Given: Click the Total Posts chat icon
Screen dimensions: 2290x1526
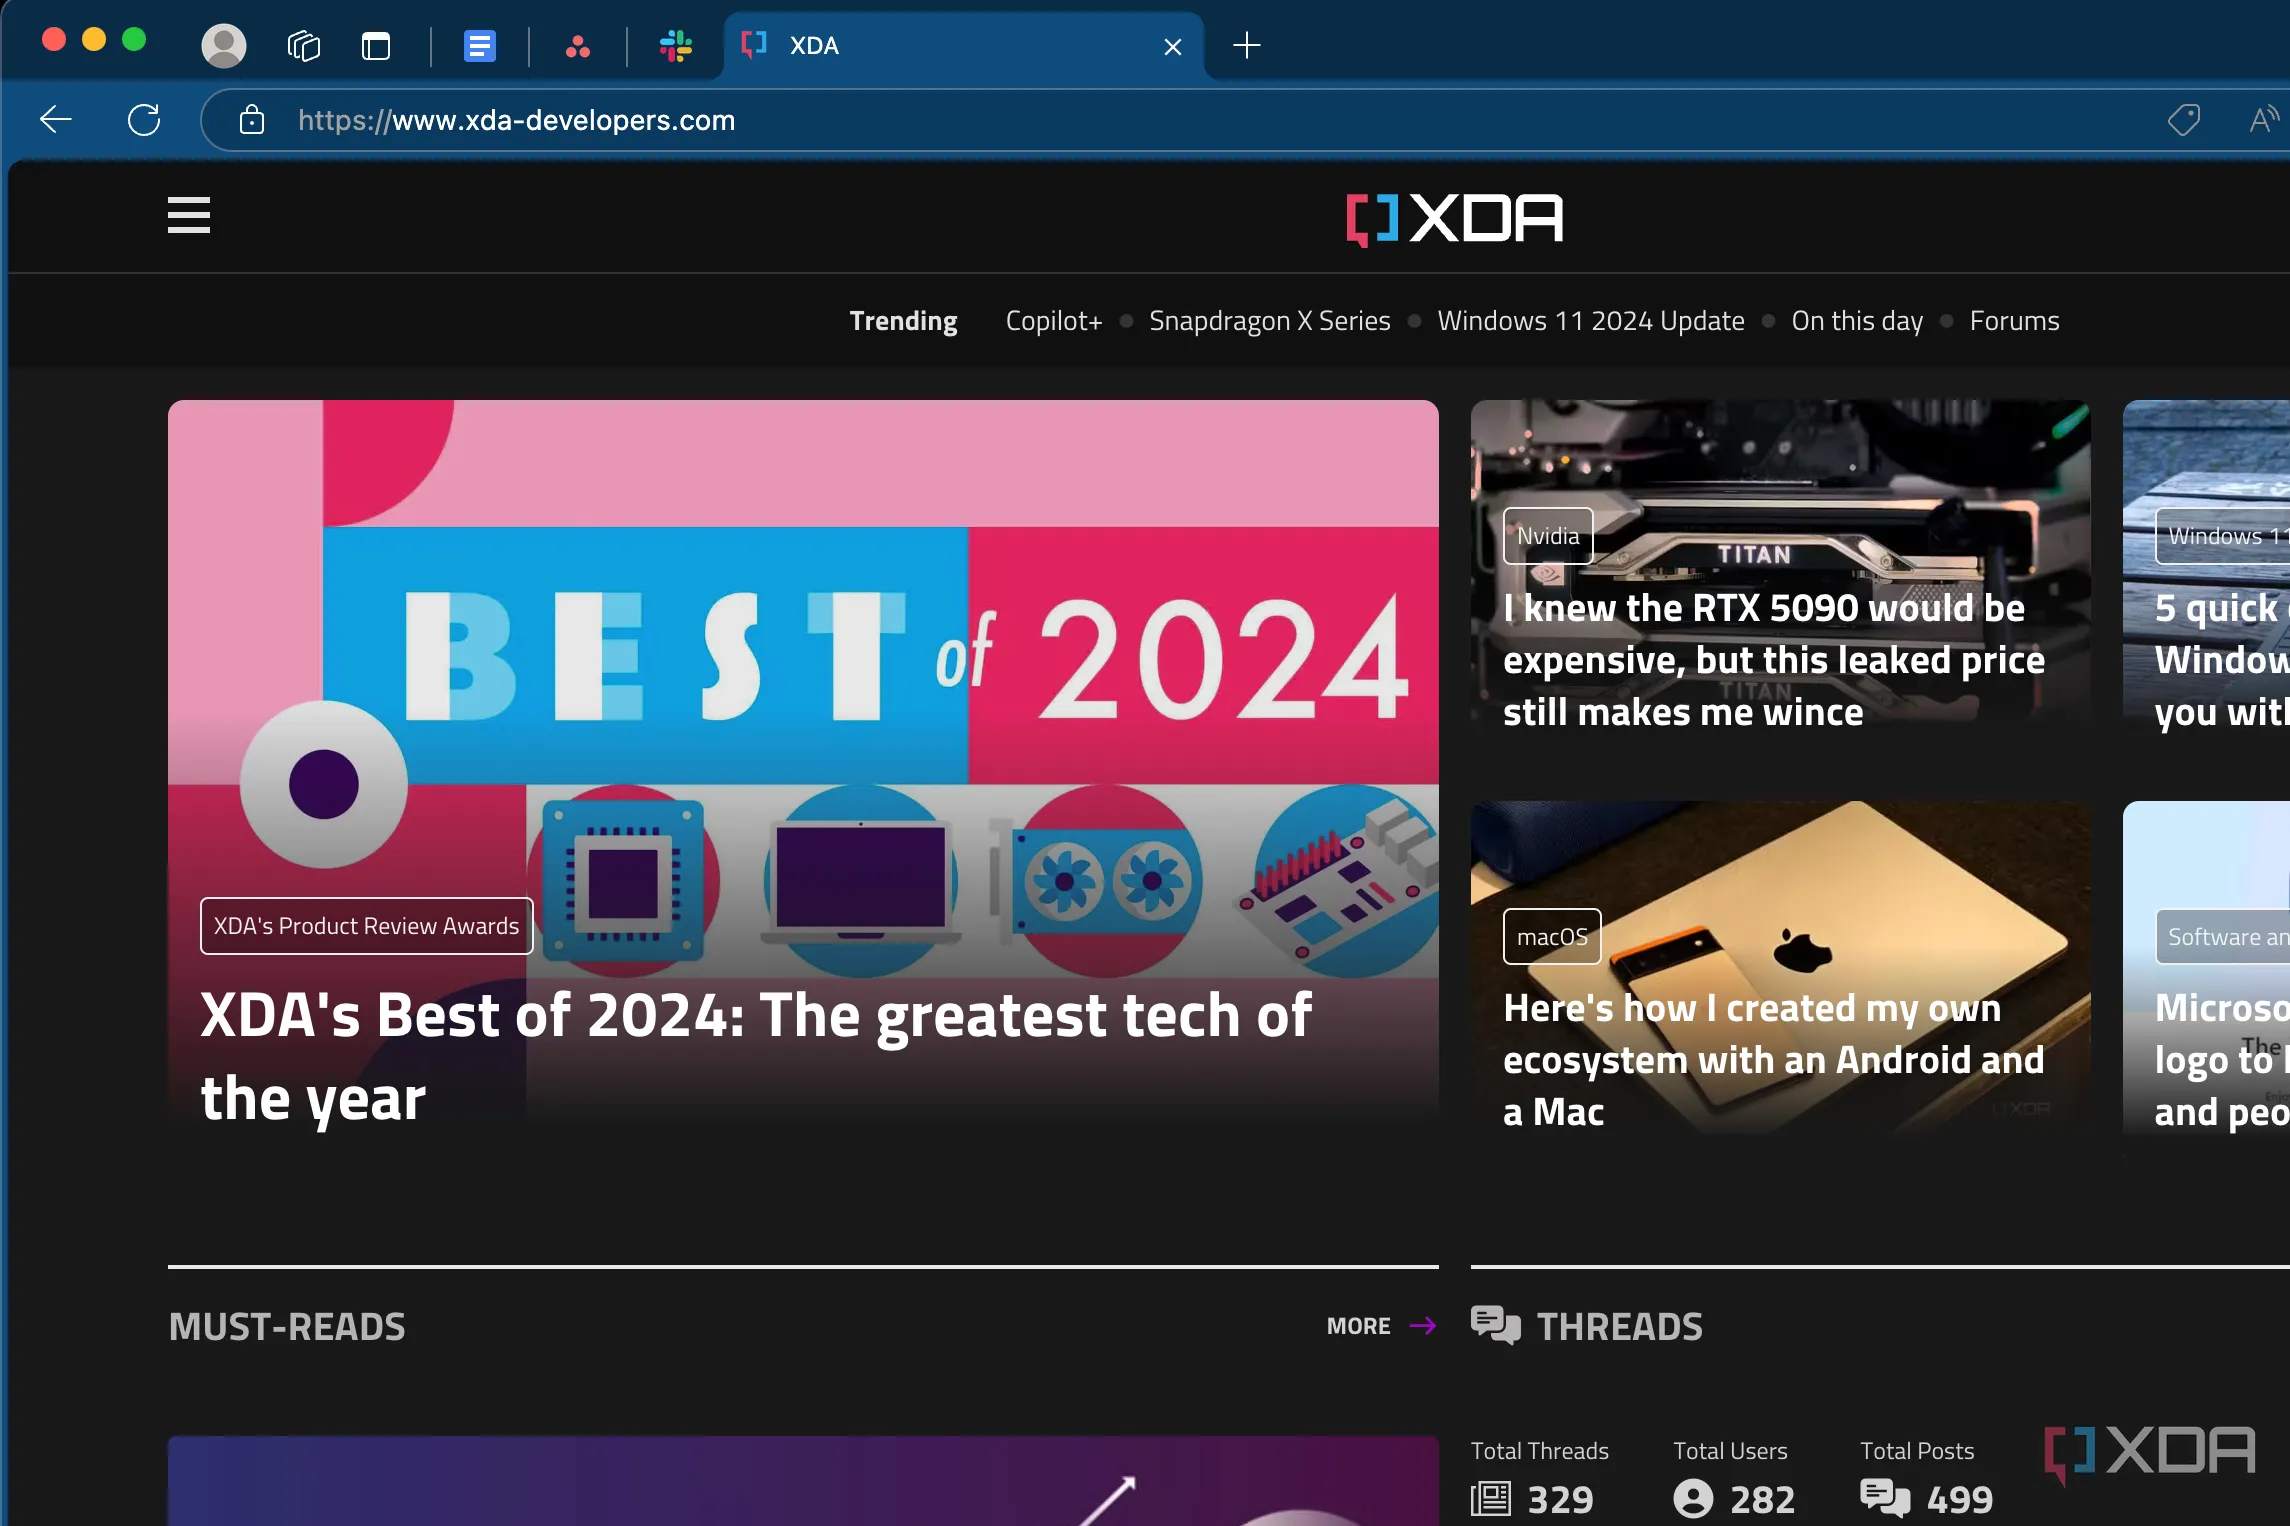Looking at the screenshot, I should (1885, 1499).
